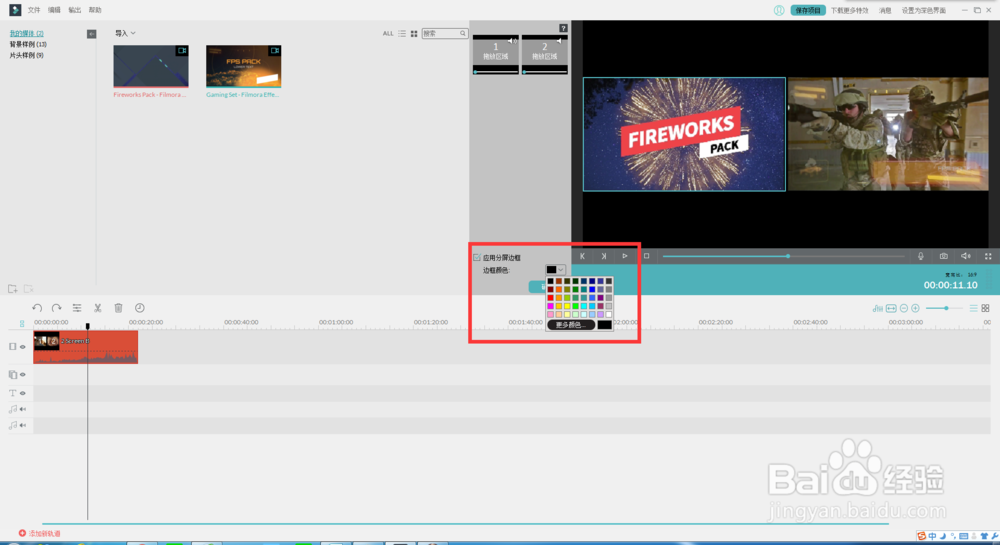
Task: Click the preview playback progress slider
Action: pos(784,256)
